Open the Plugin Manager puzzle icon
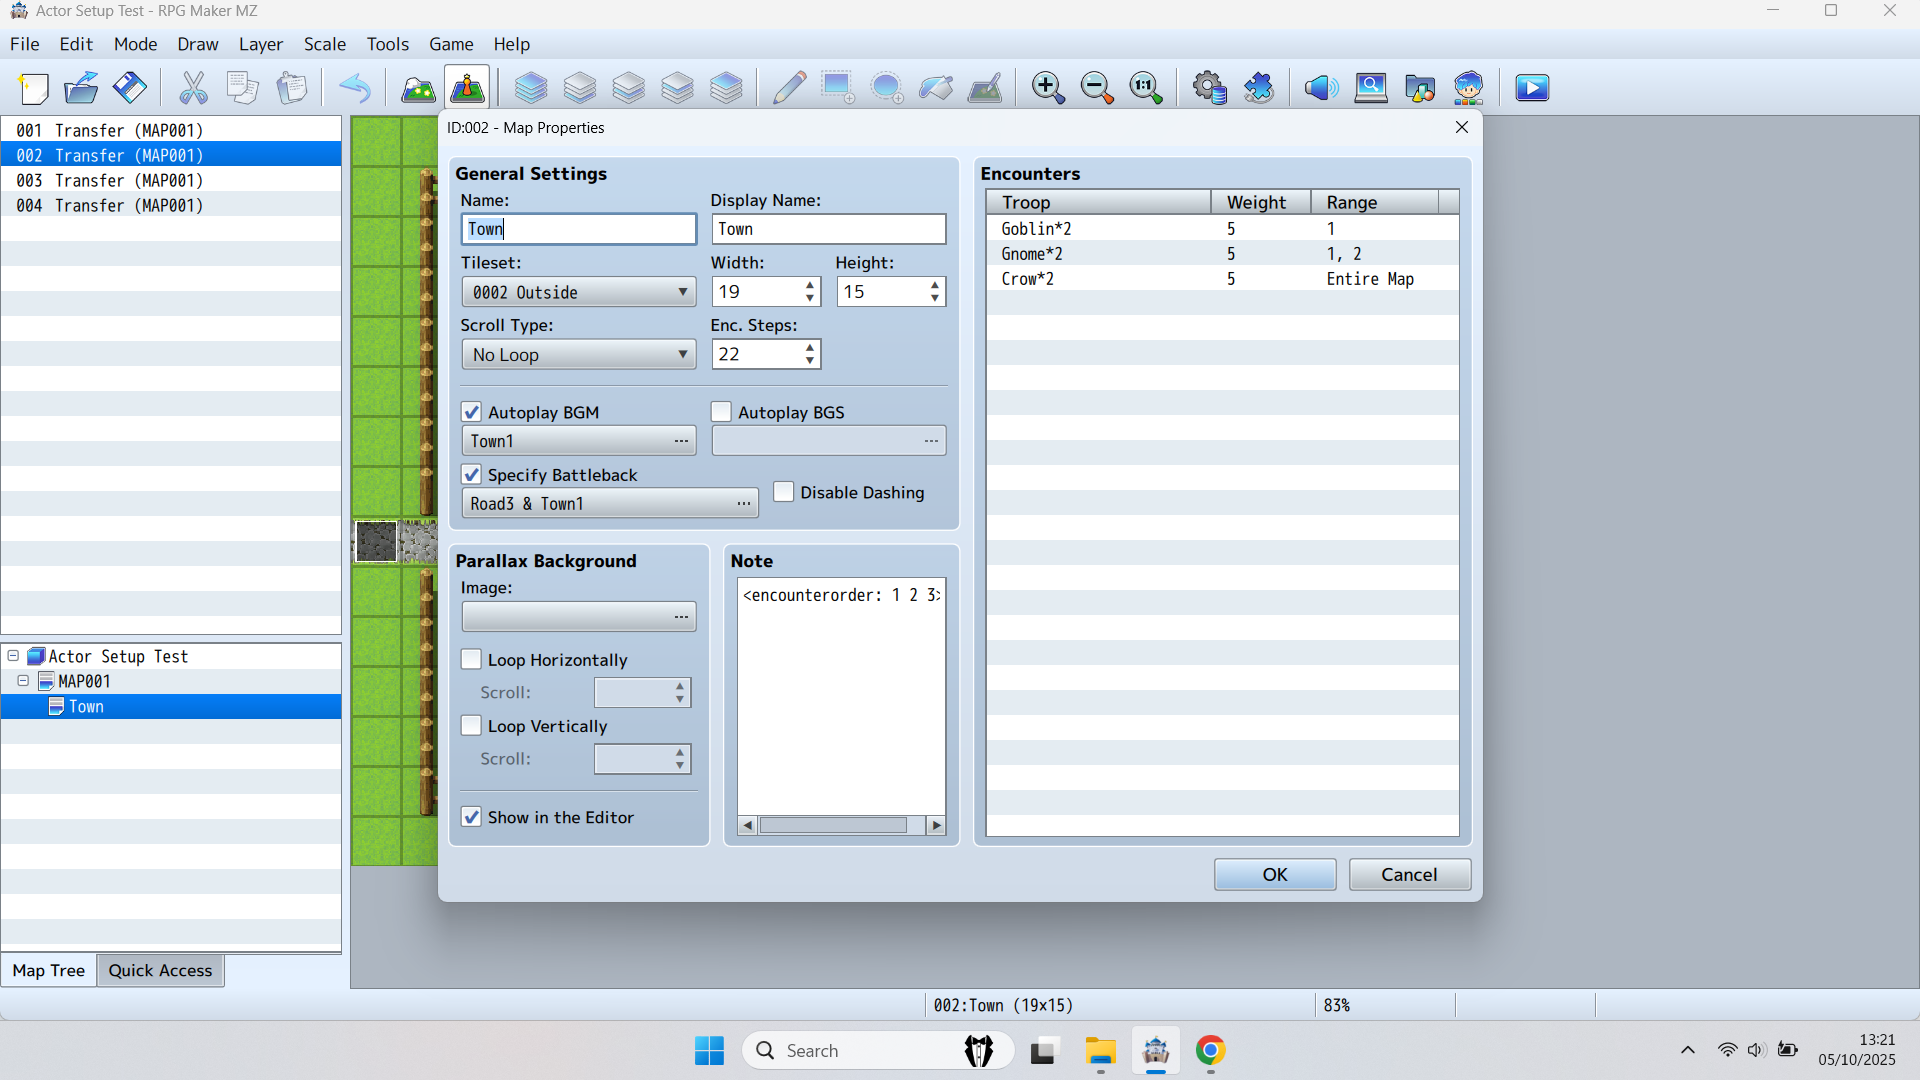The height and width of the screenshot is (1080, 1920). (1259, 88)
